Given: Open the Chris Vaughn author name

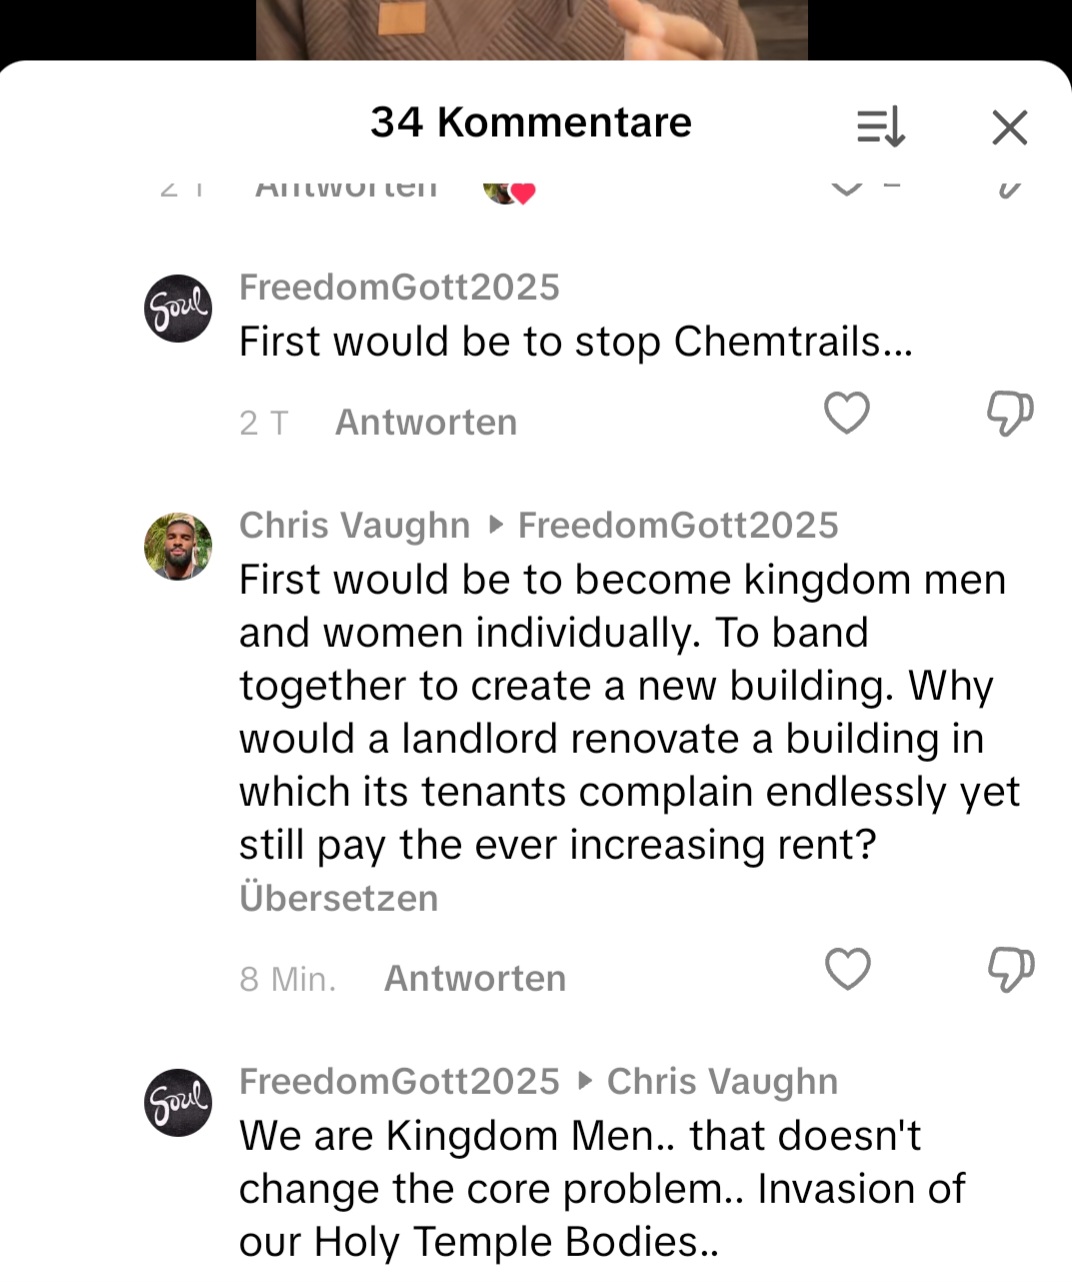Looking at the screenshot, I should point(354,525).
